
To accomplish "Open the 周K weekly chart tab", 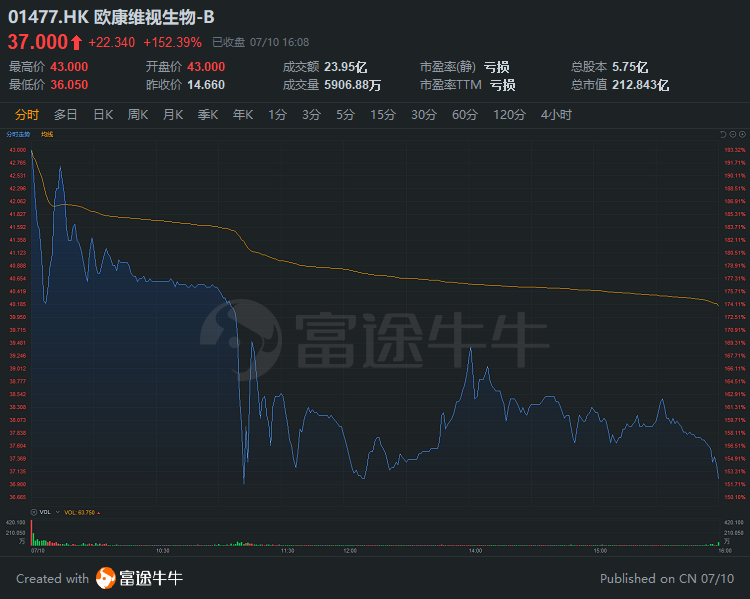I will click(138, 115).
